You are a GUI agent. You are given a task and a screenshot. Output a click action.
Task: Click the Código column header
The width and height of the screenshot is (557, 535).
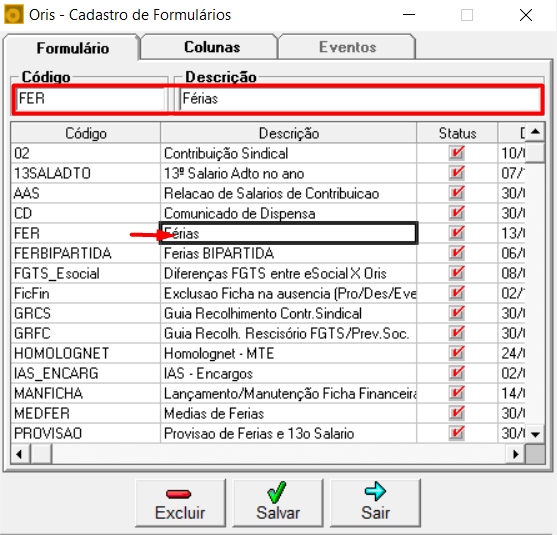[86, 134]
